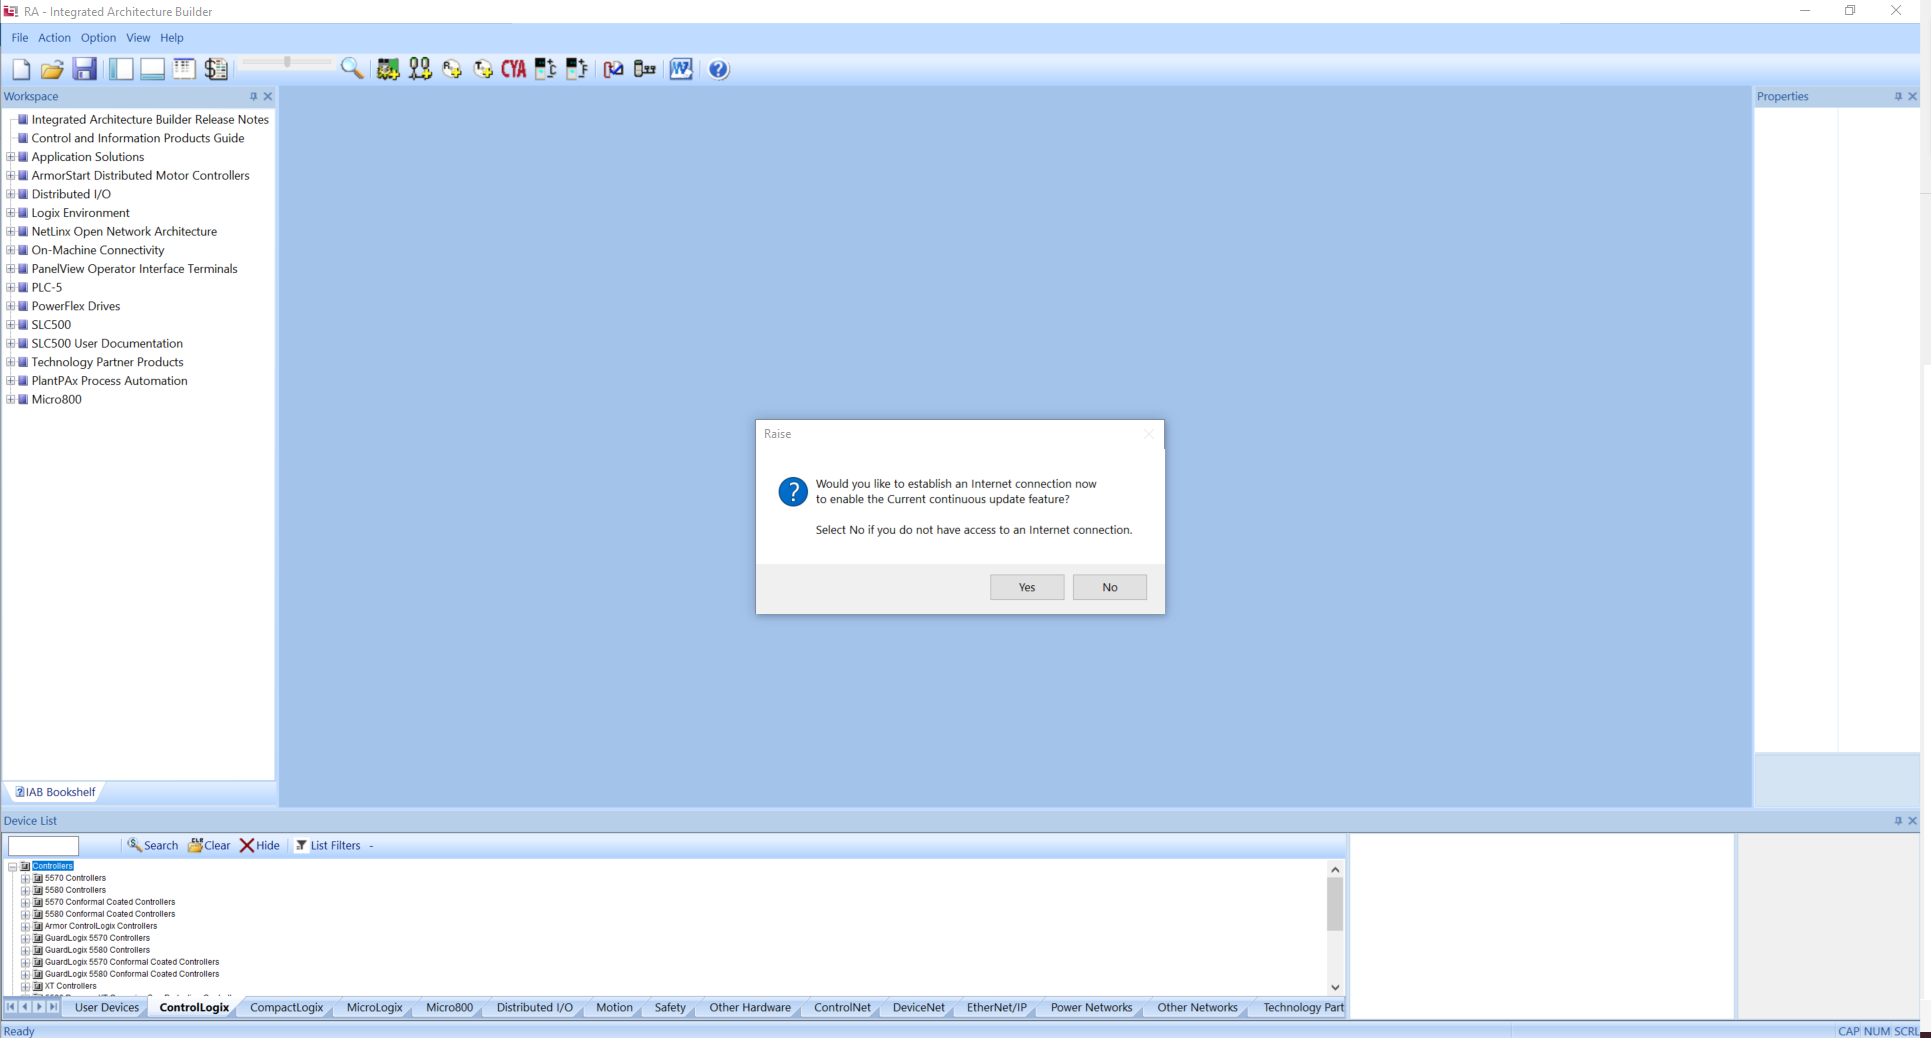Select Armor ControlLogix Controllers in device tree

coord(101,926)
